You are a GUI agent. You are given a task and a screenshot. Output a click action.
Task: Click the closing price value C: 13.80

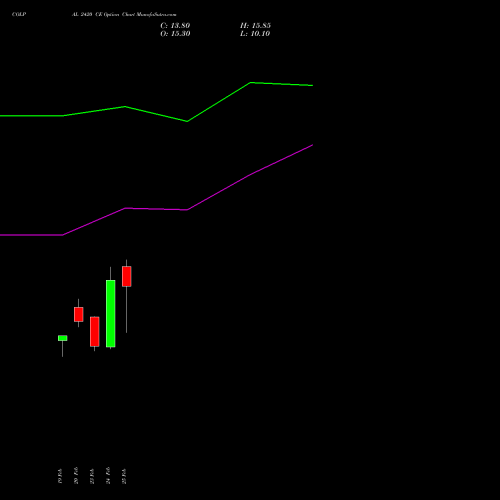175,26
